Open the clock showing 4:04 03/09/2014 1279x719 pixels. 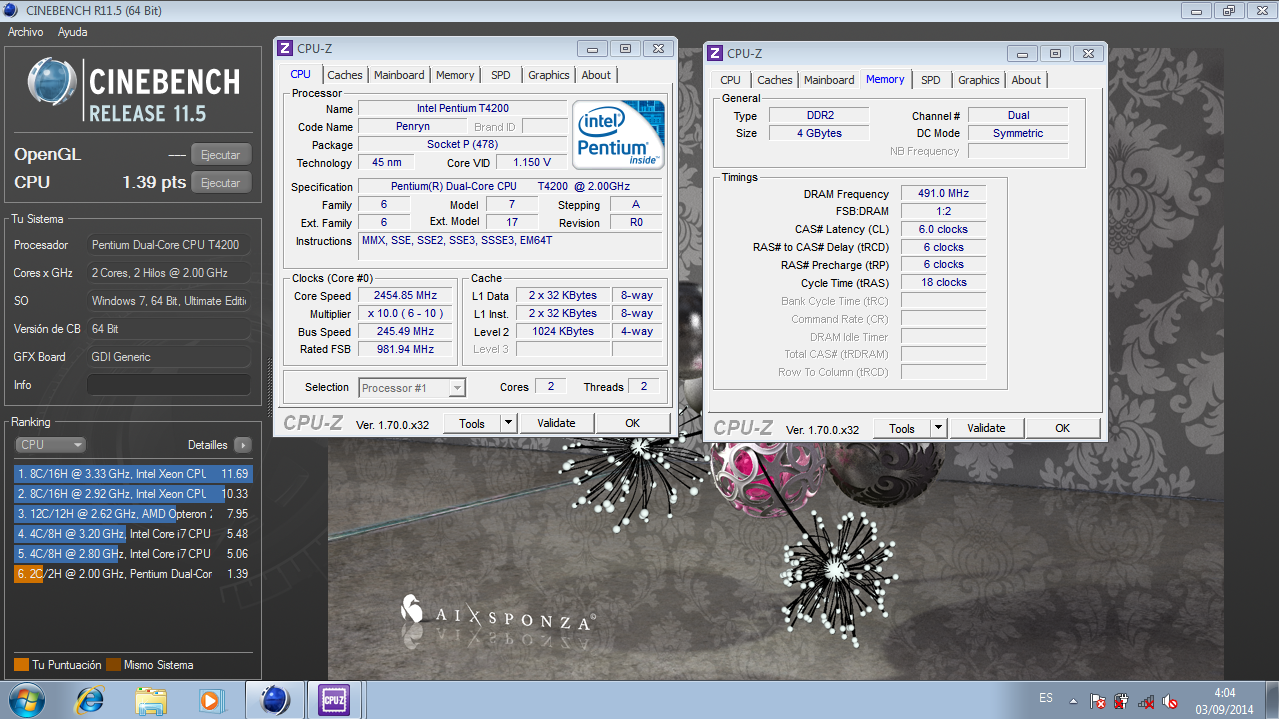pos(1224,700)
